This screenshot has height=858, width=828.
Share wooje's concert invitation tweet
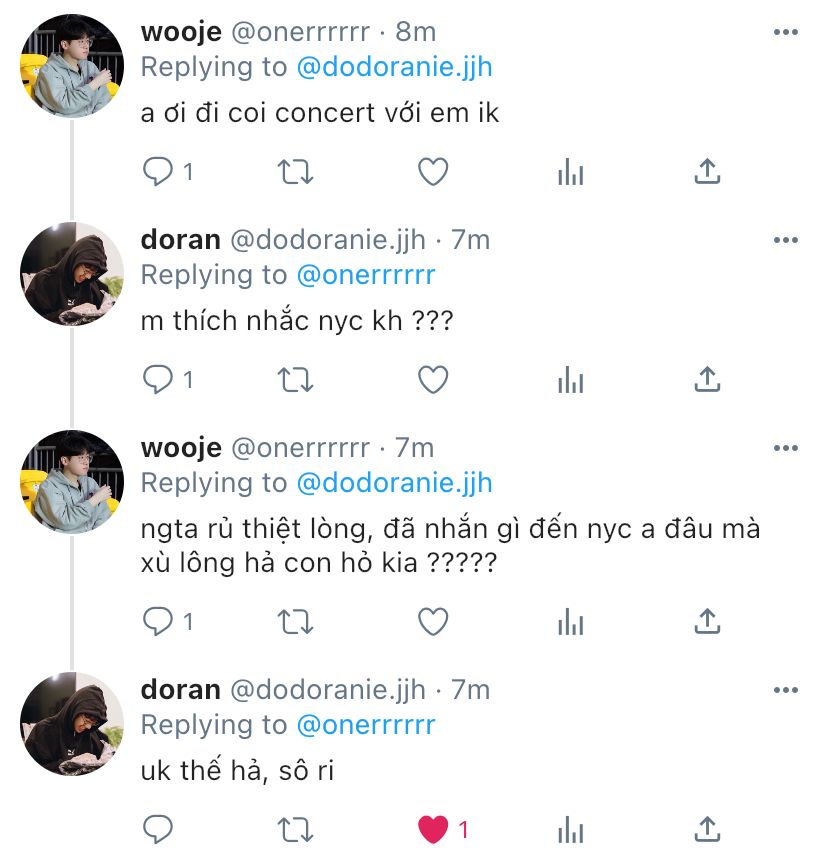[x=707, y=172]
